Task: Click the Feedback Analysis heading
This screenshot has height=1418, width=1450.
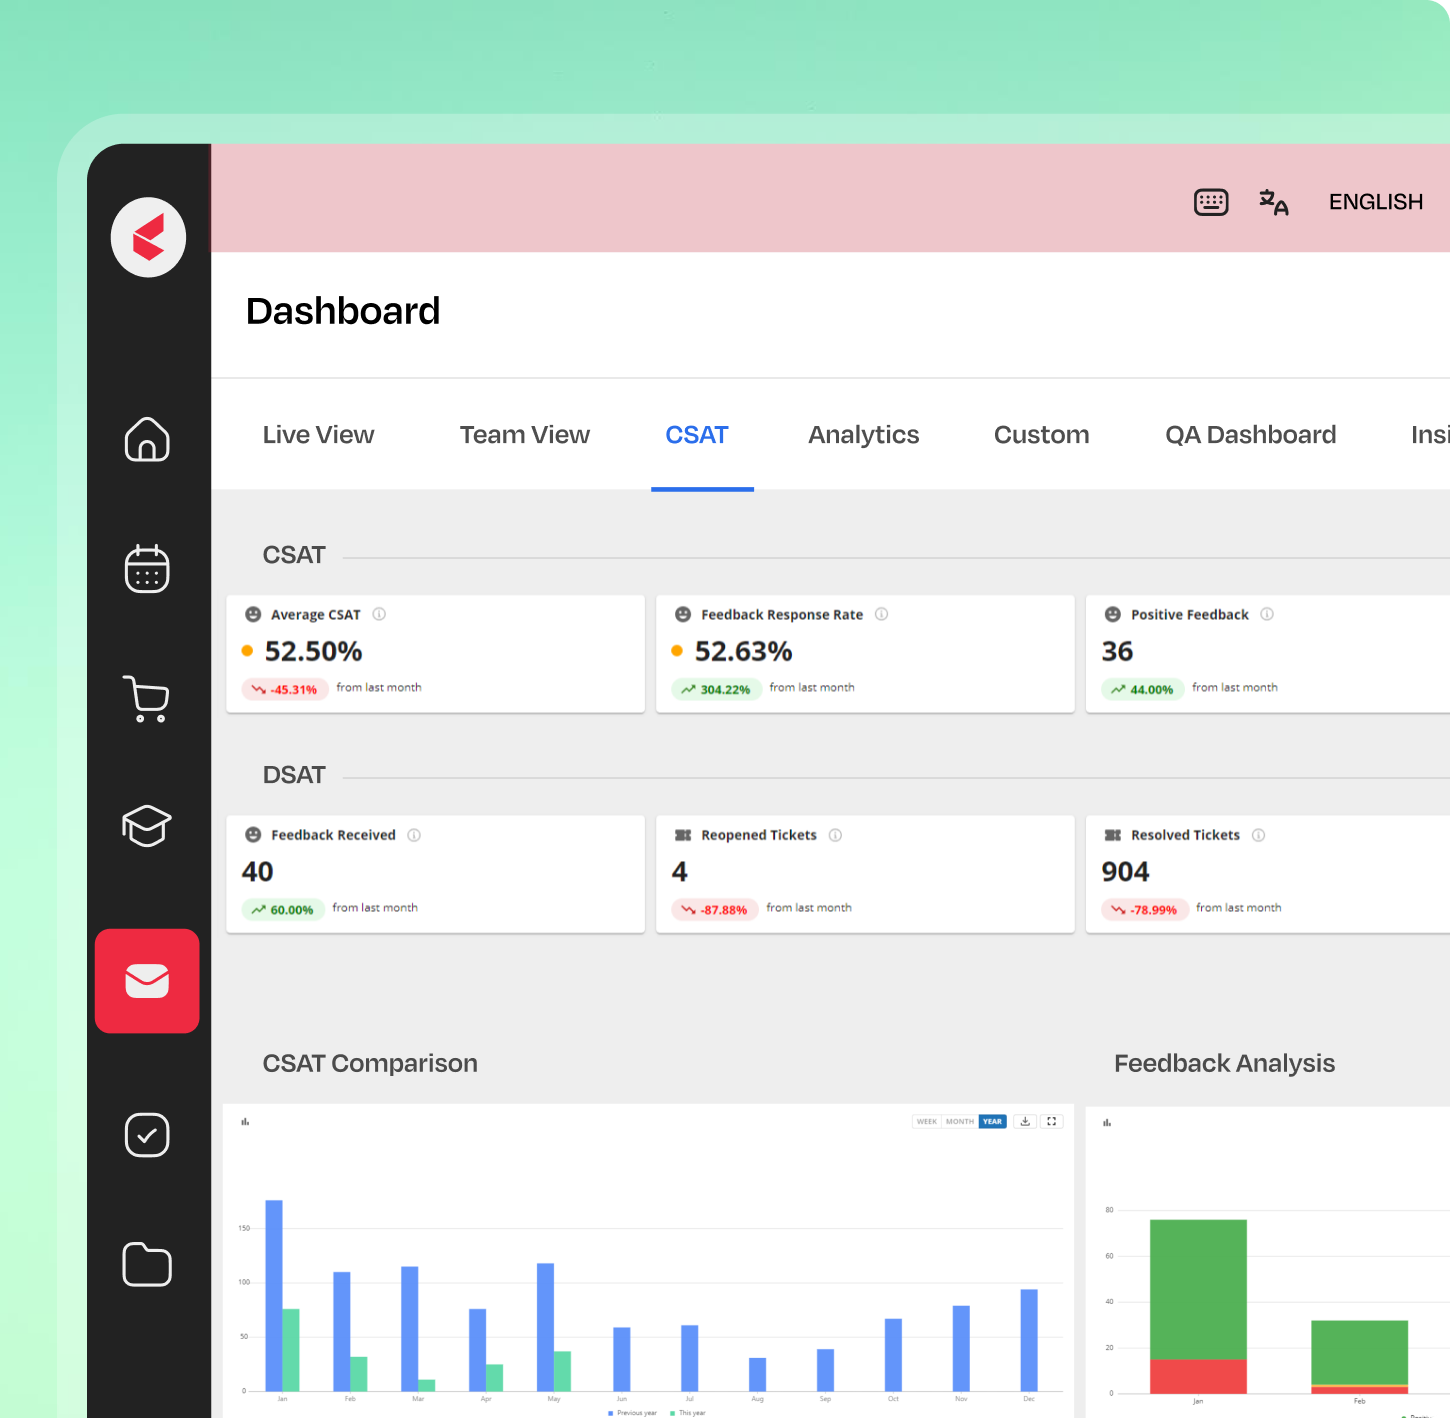Action: tap(1224, 1063)
